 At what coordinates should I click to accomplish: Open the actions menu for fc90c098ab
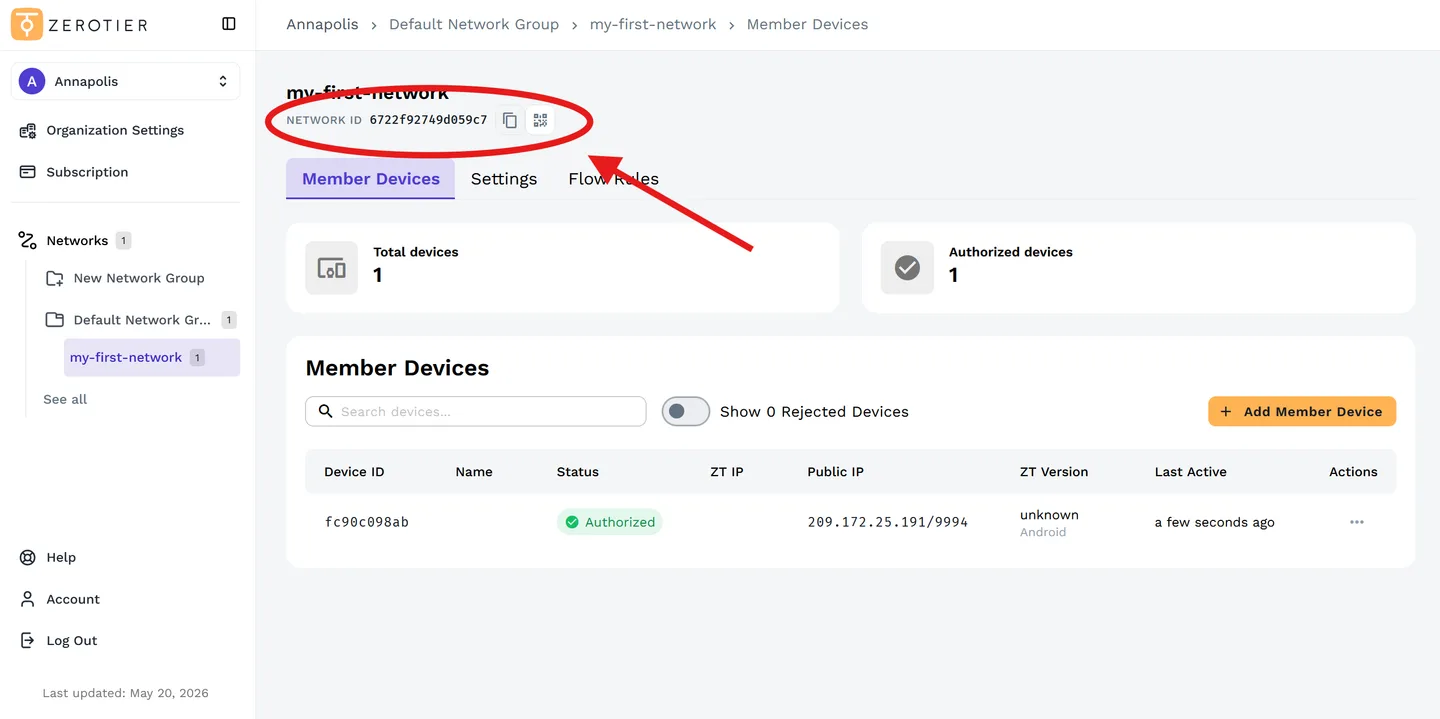tap(1357, 522)
